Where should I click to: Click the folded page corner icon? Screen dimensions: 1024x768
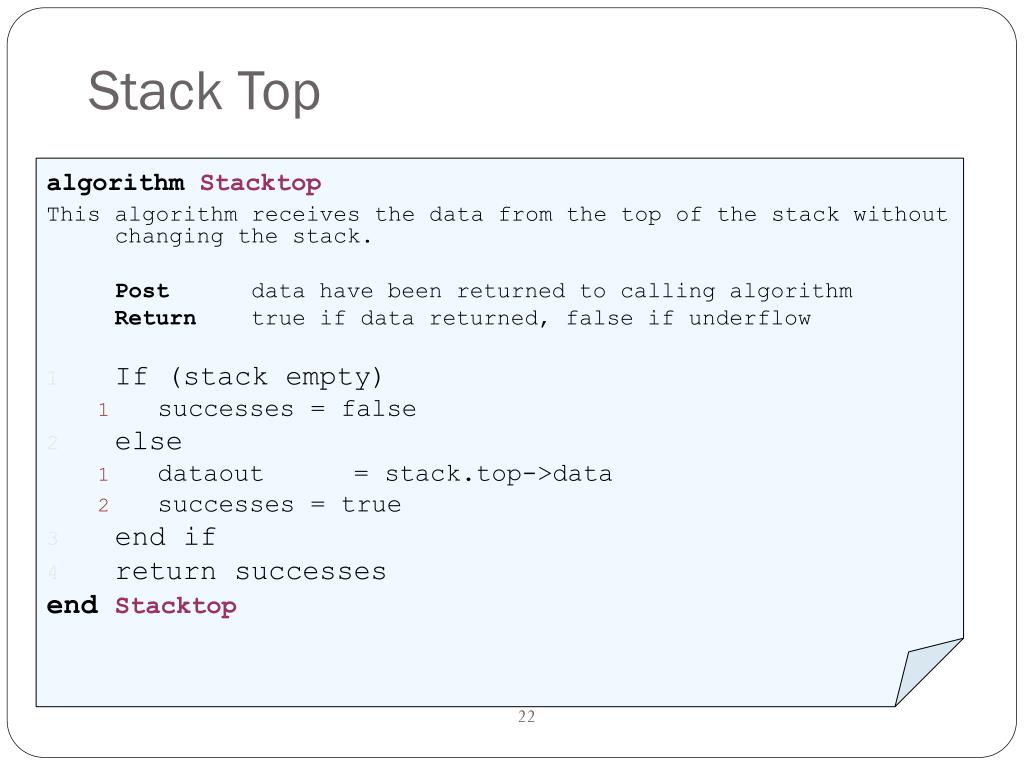pos(929,672)
